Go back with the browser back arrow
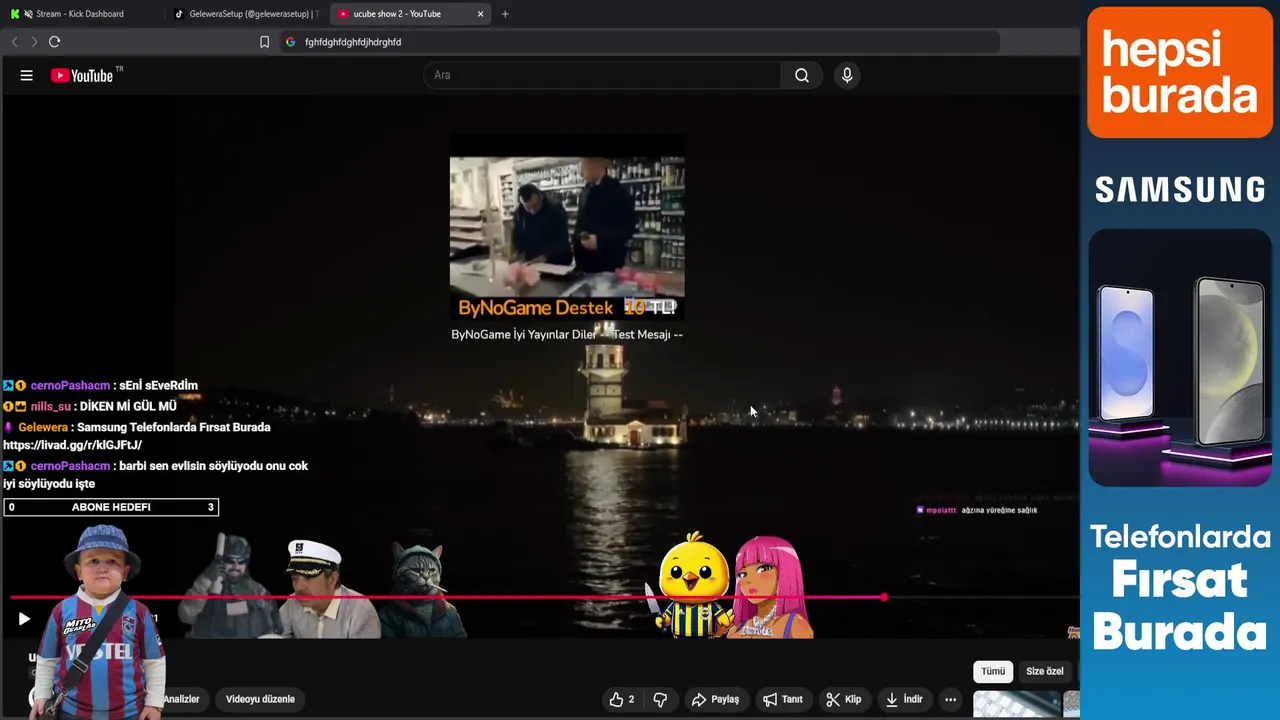Image resolution: width=1280 pixels, height=720 pixels. [x=14, y=42]
